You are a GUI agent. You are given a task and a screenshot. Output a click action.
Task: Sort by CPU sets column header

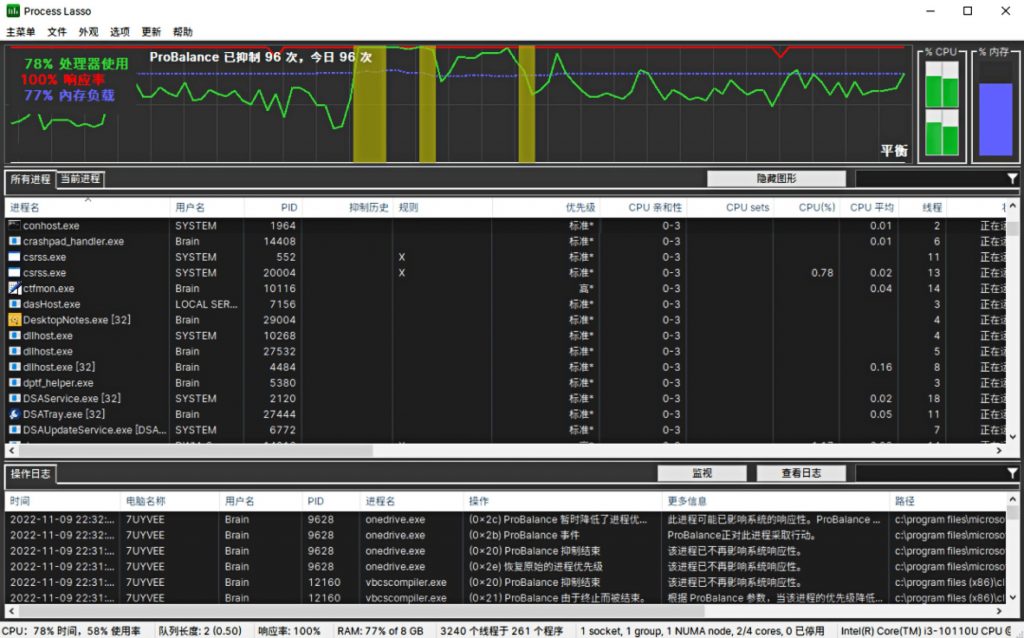tap(730, 208)
